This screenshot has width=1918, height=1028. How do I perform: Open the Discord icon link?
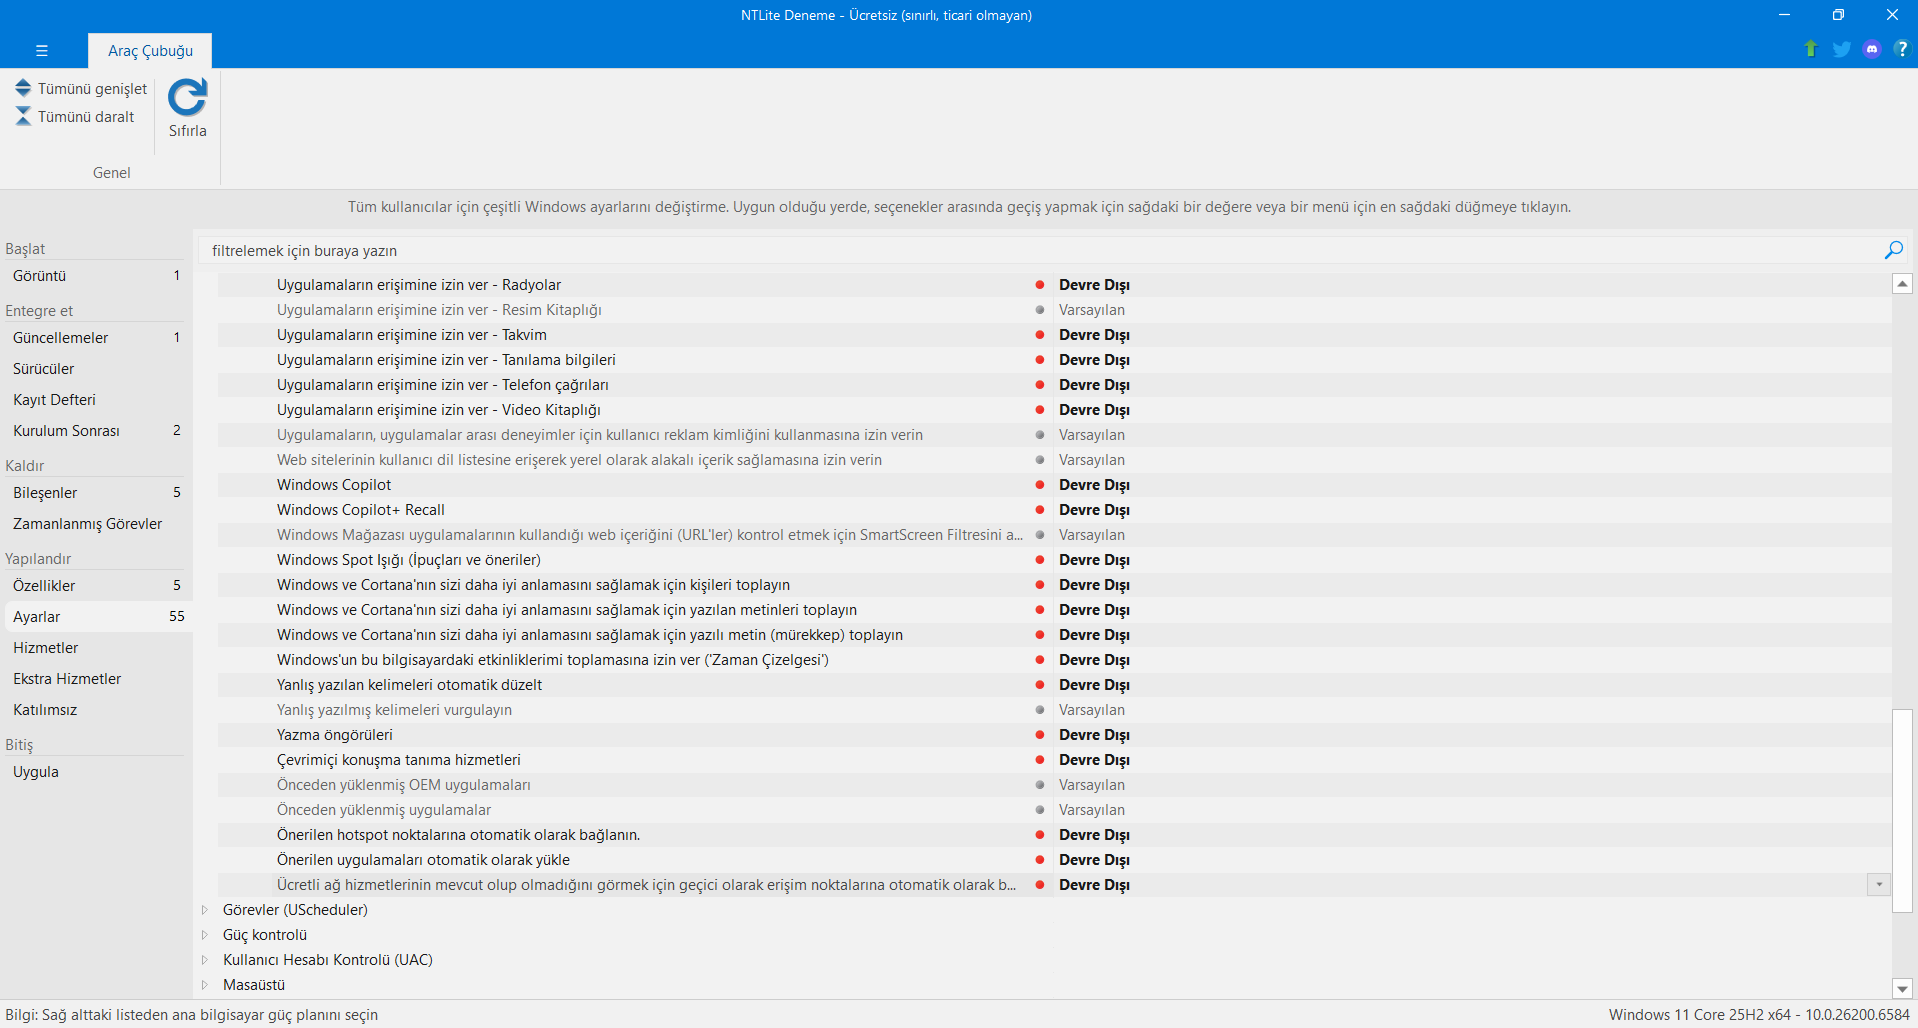click(x=1872, y=49)
